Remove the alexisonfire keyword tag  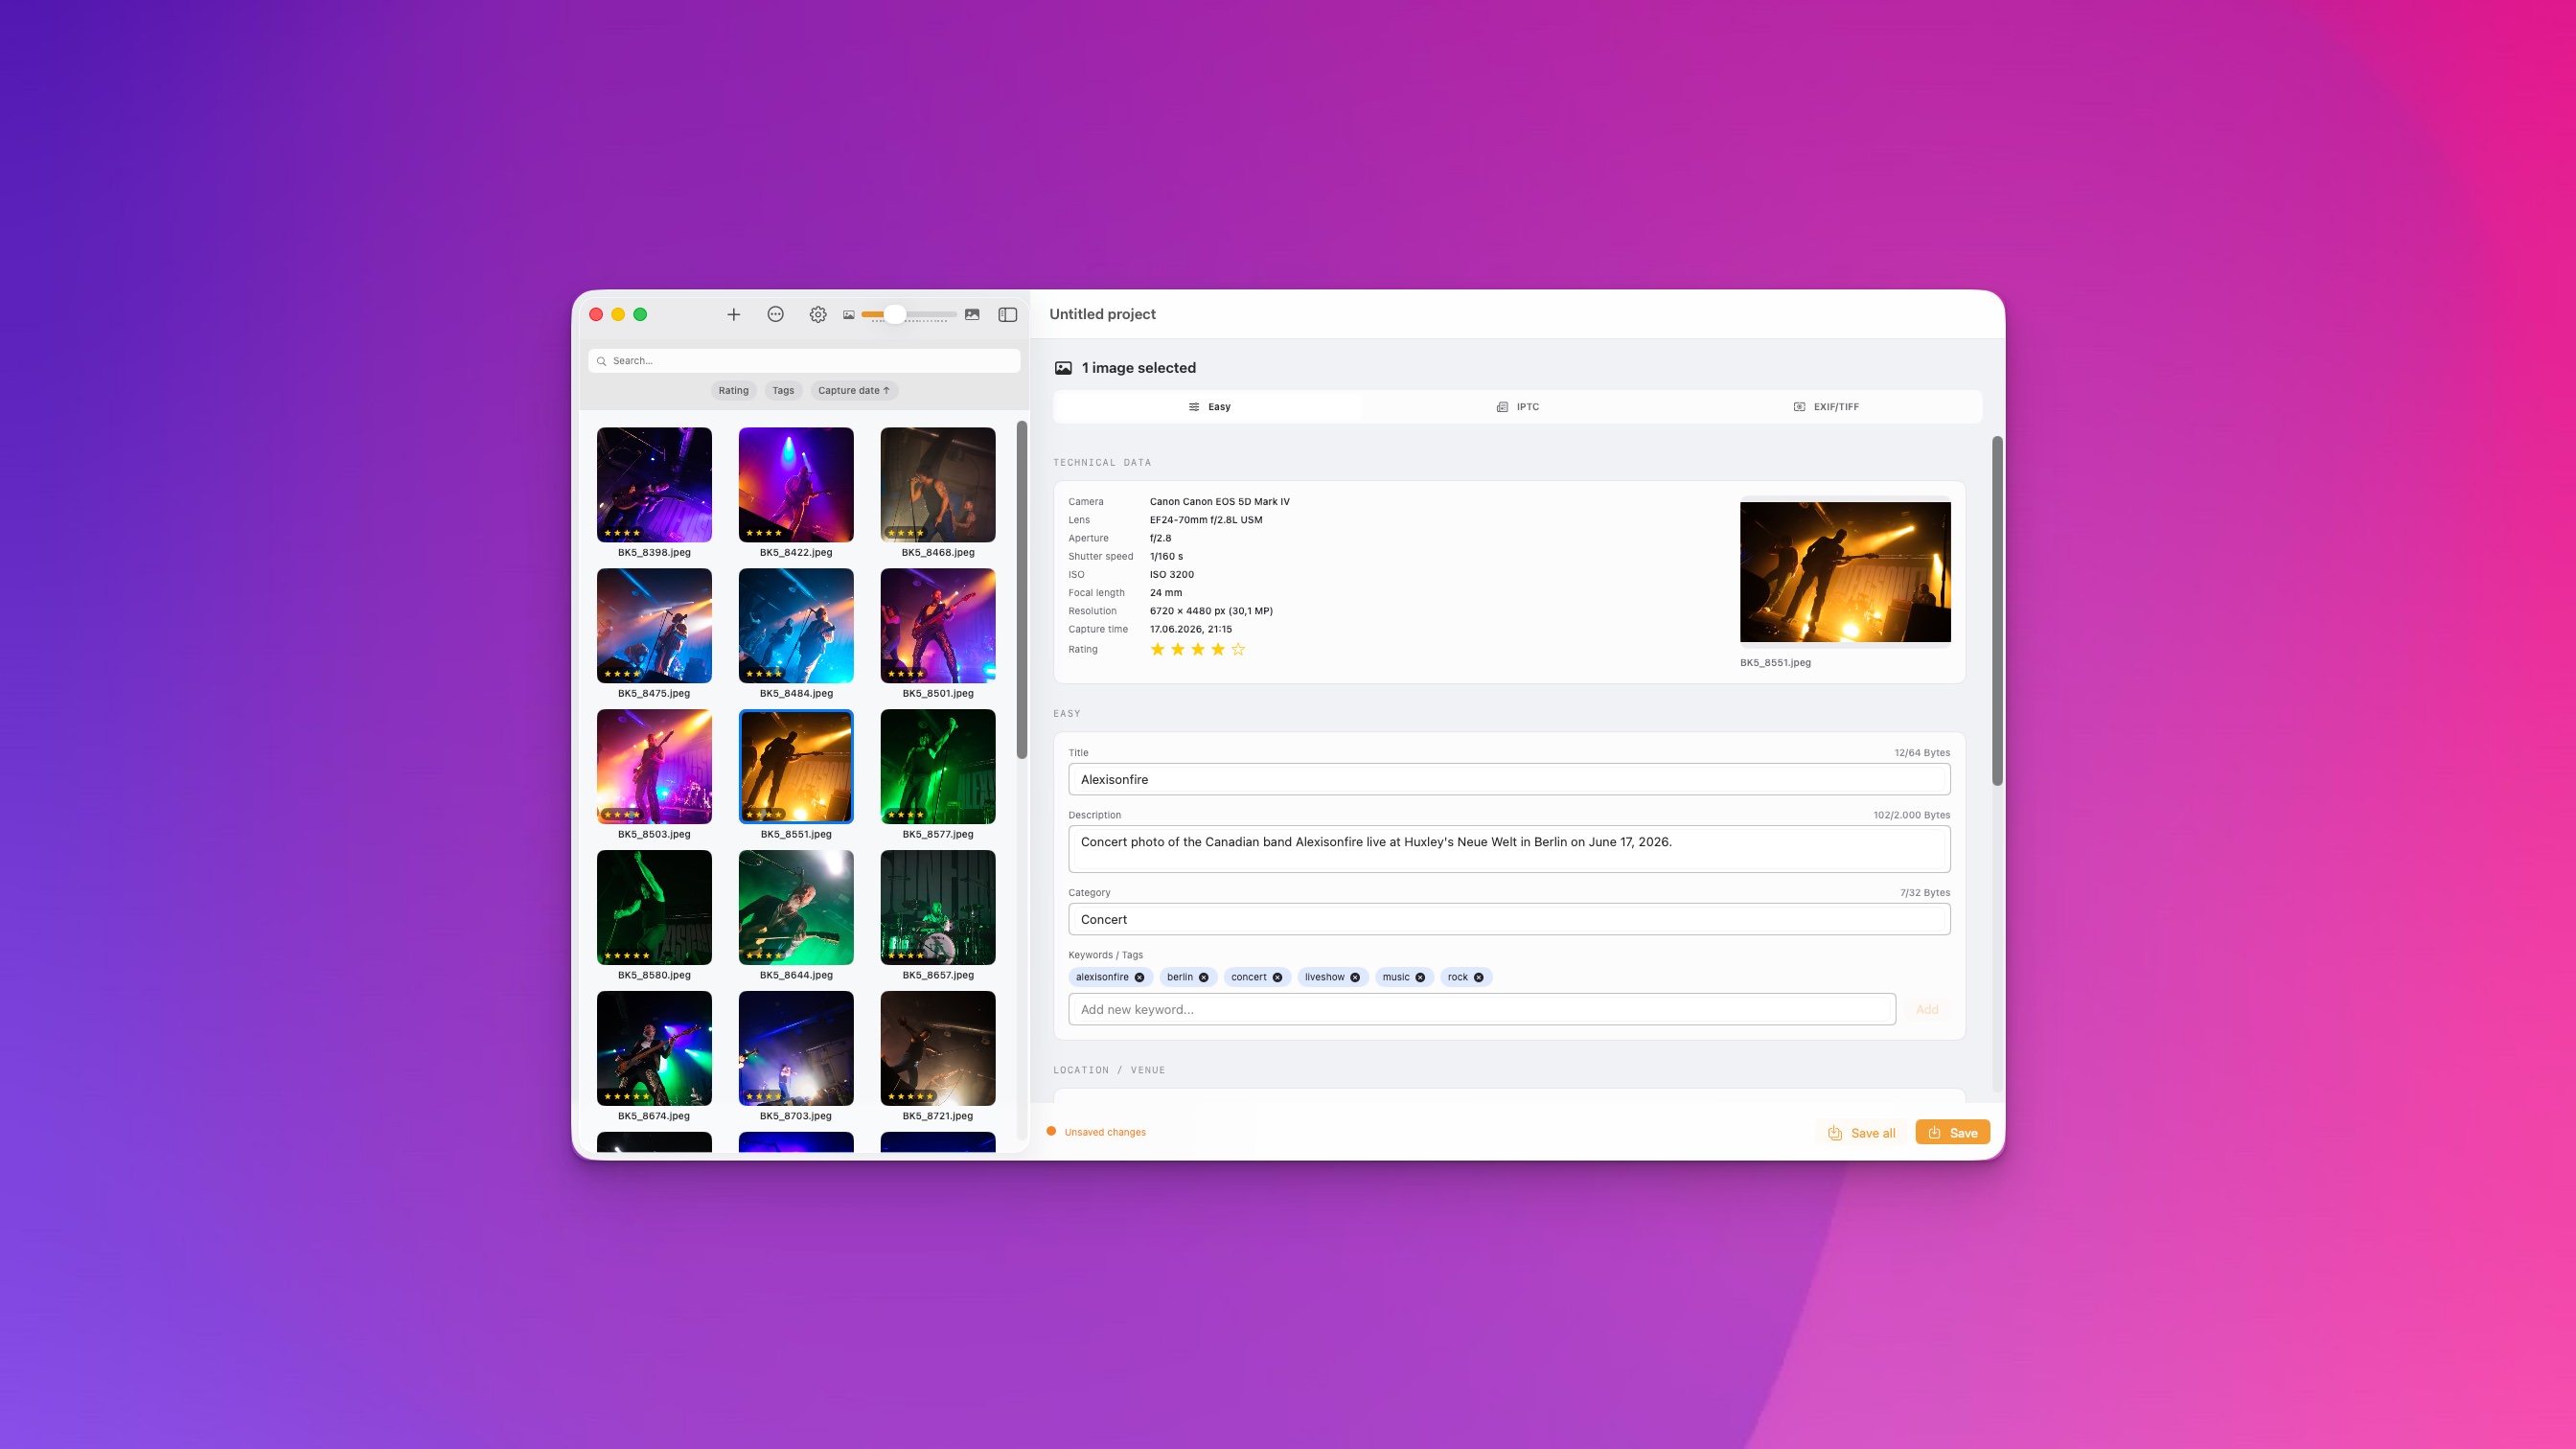[x=1139, y=977]
